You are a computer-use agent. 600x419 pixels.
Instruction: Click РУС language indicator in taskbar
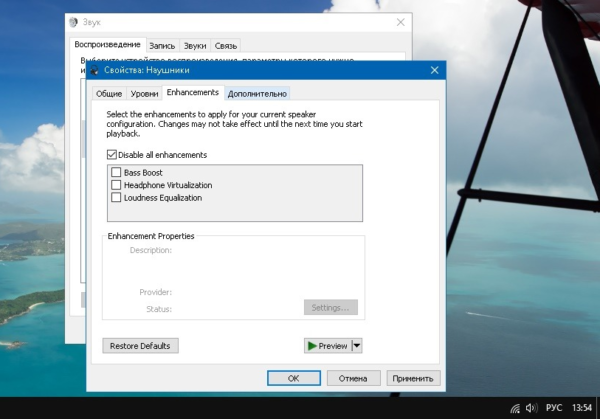coord(553,408)
